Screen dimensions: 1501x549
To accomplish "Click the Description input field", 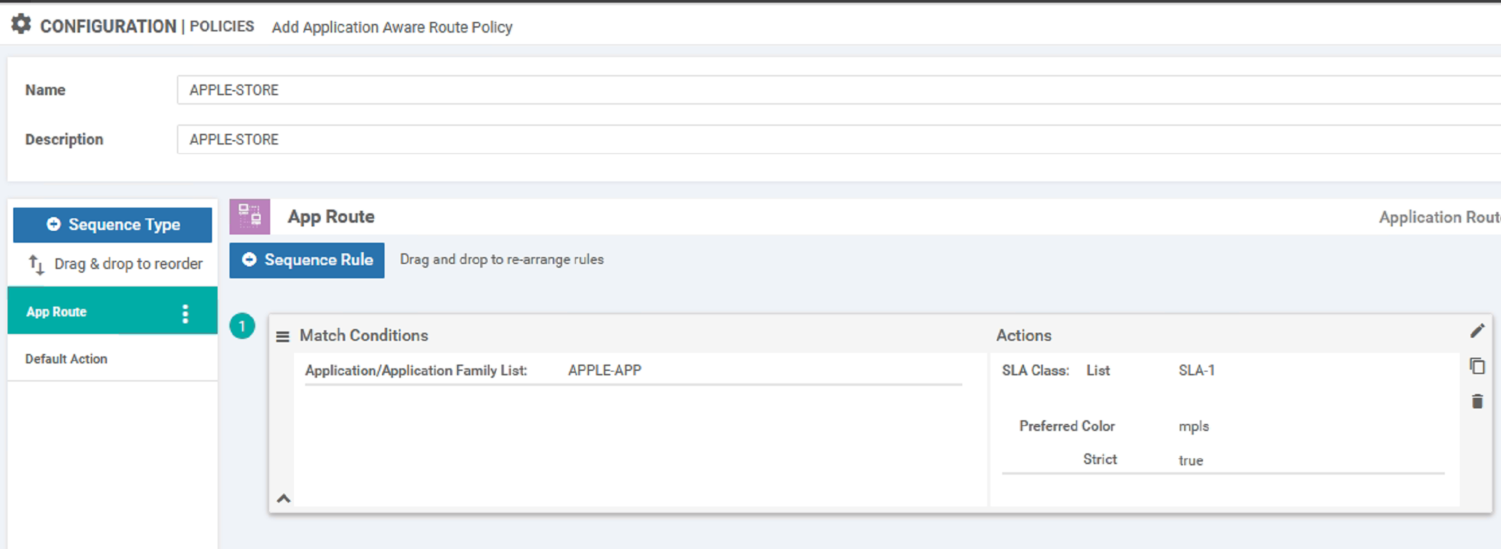I will tap(838, 140).
